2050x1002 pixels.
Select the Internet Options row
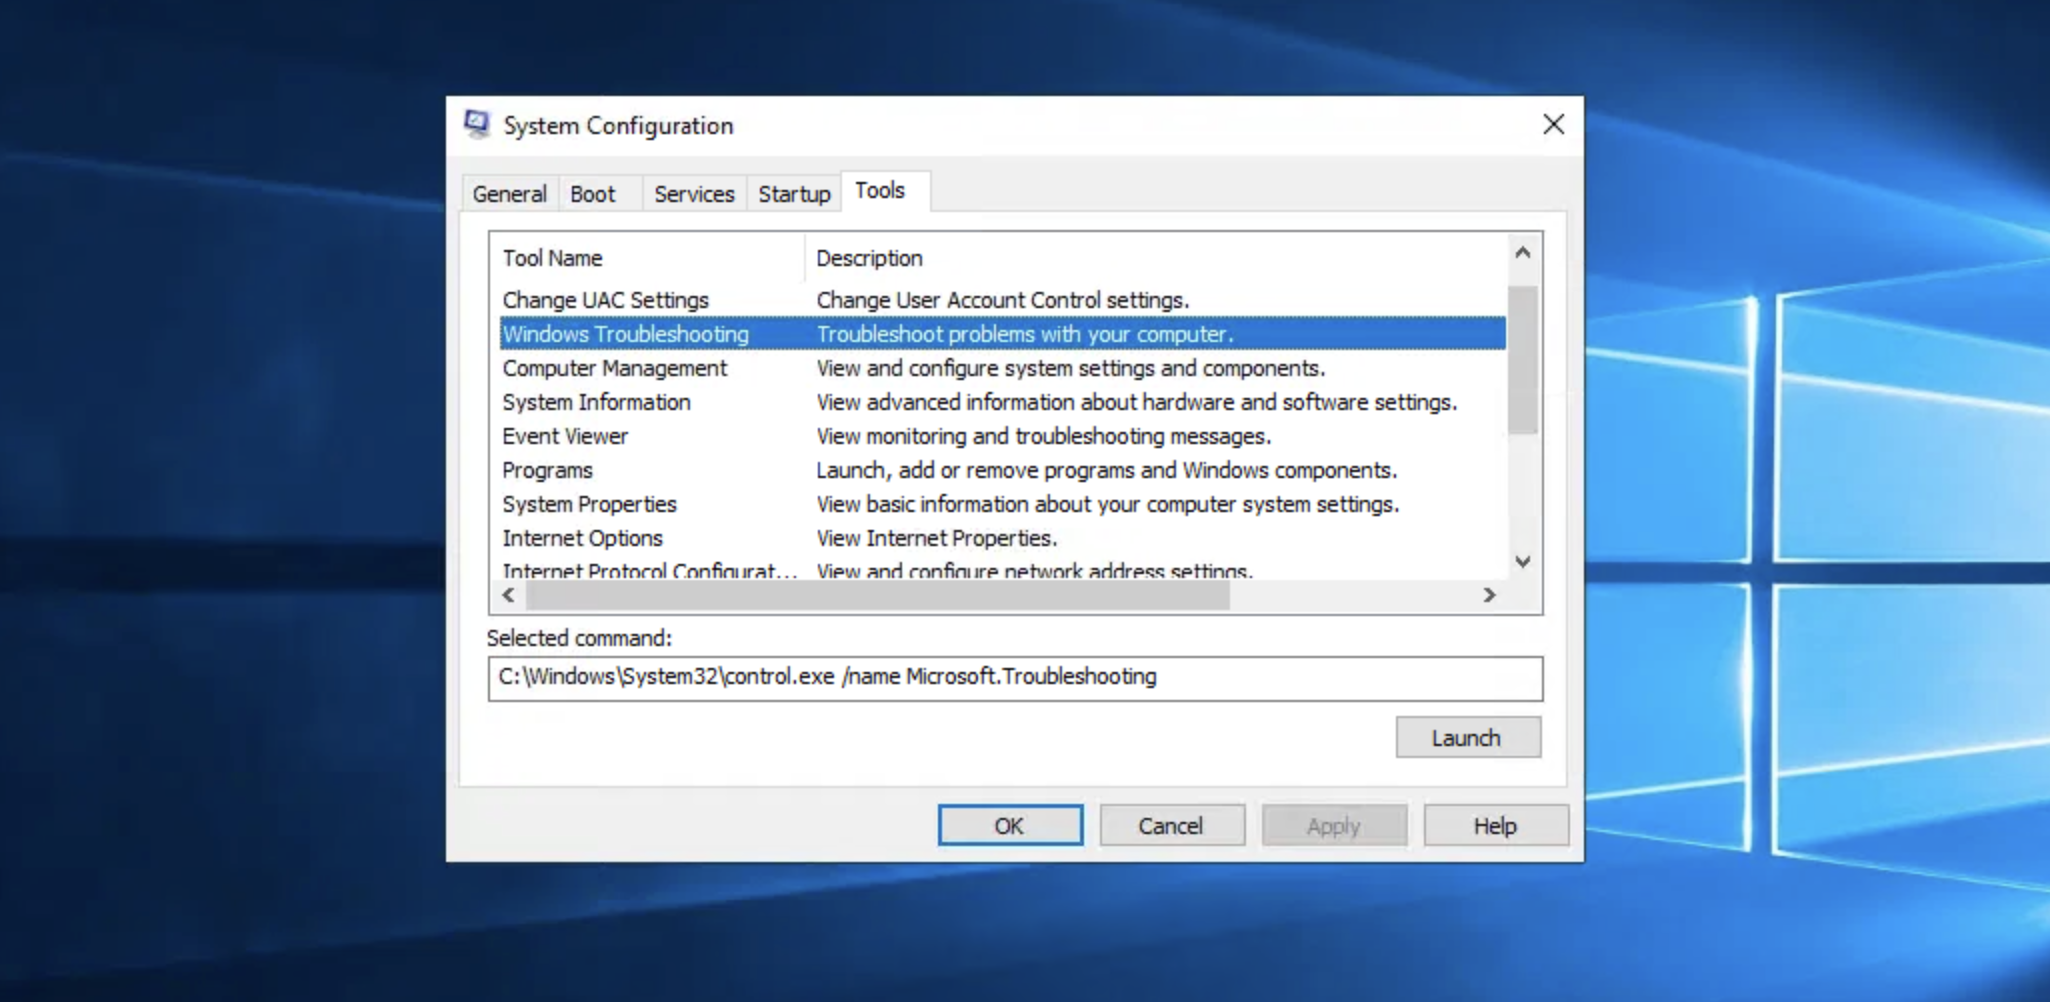pyautogui.click(x=582, y=538)
